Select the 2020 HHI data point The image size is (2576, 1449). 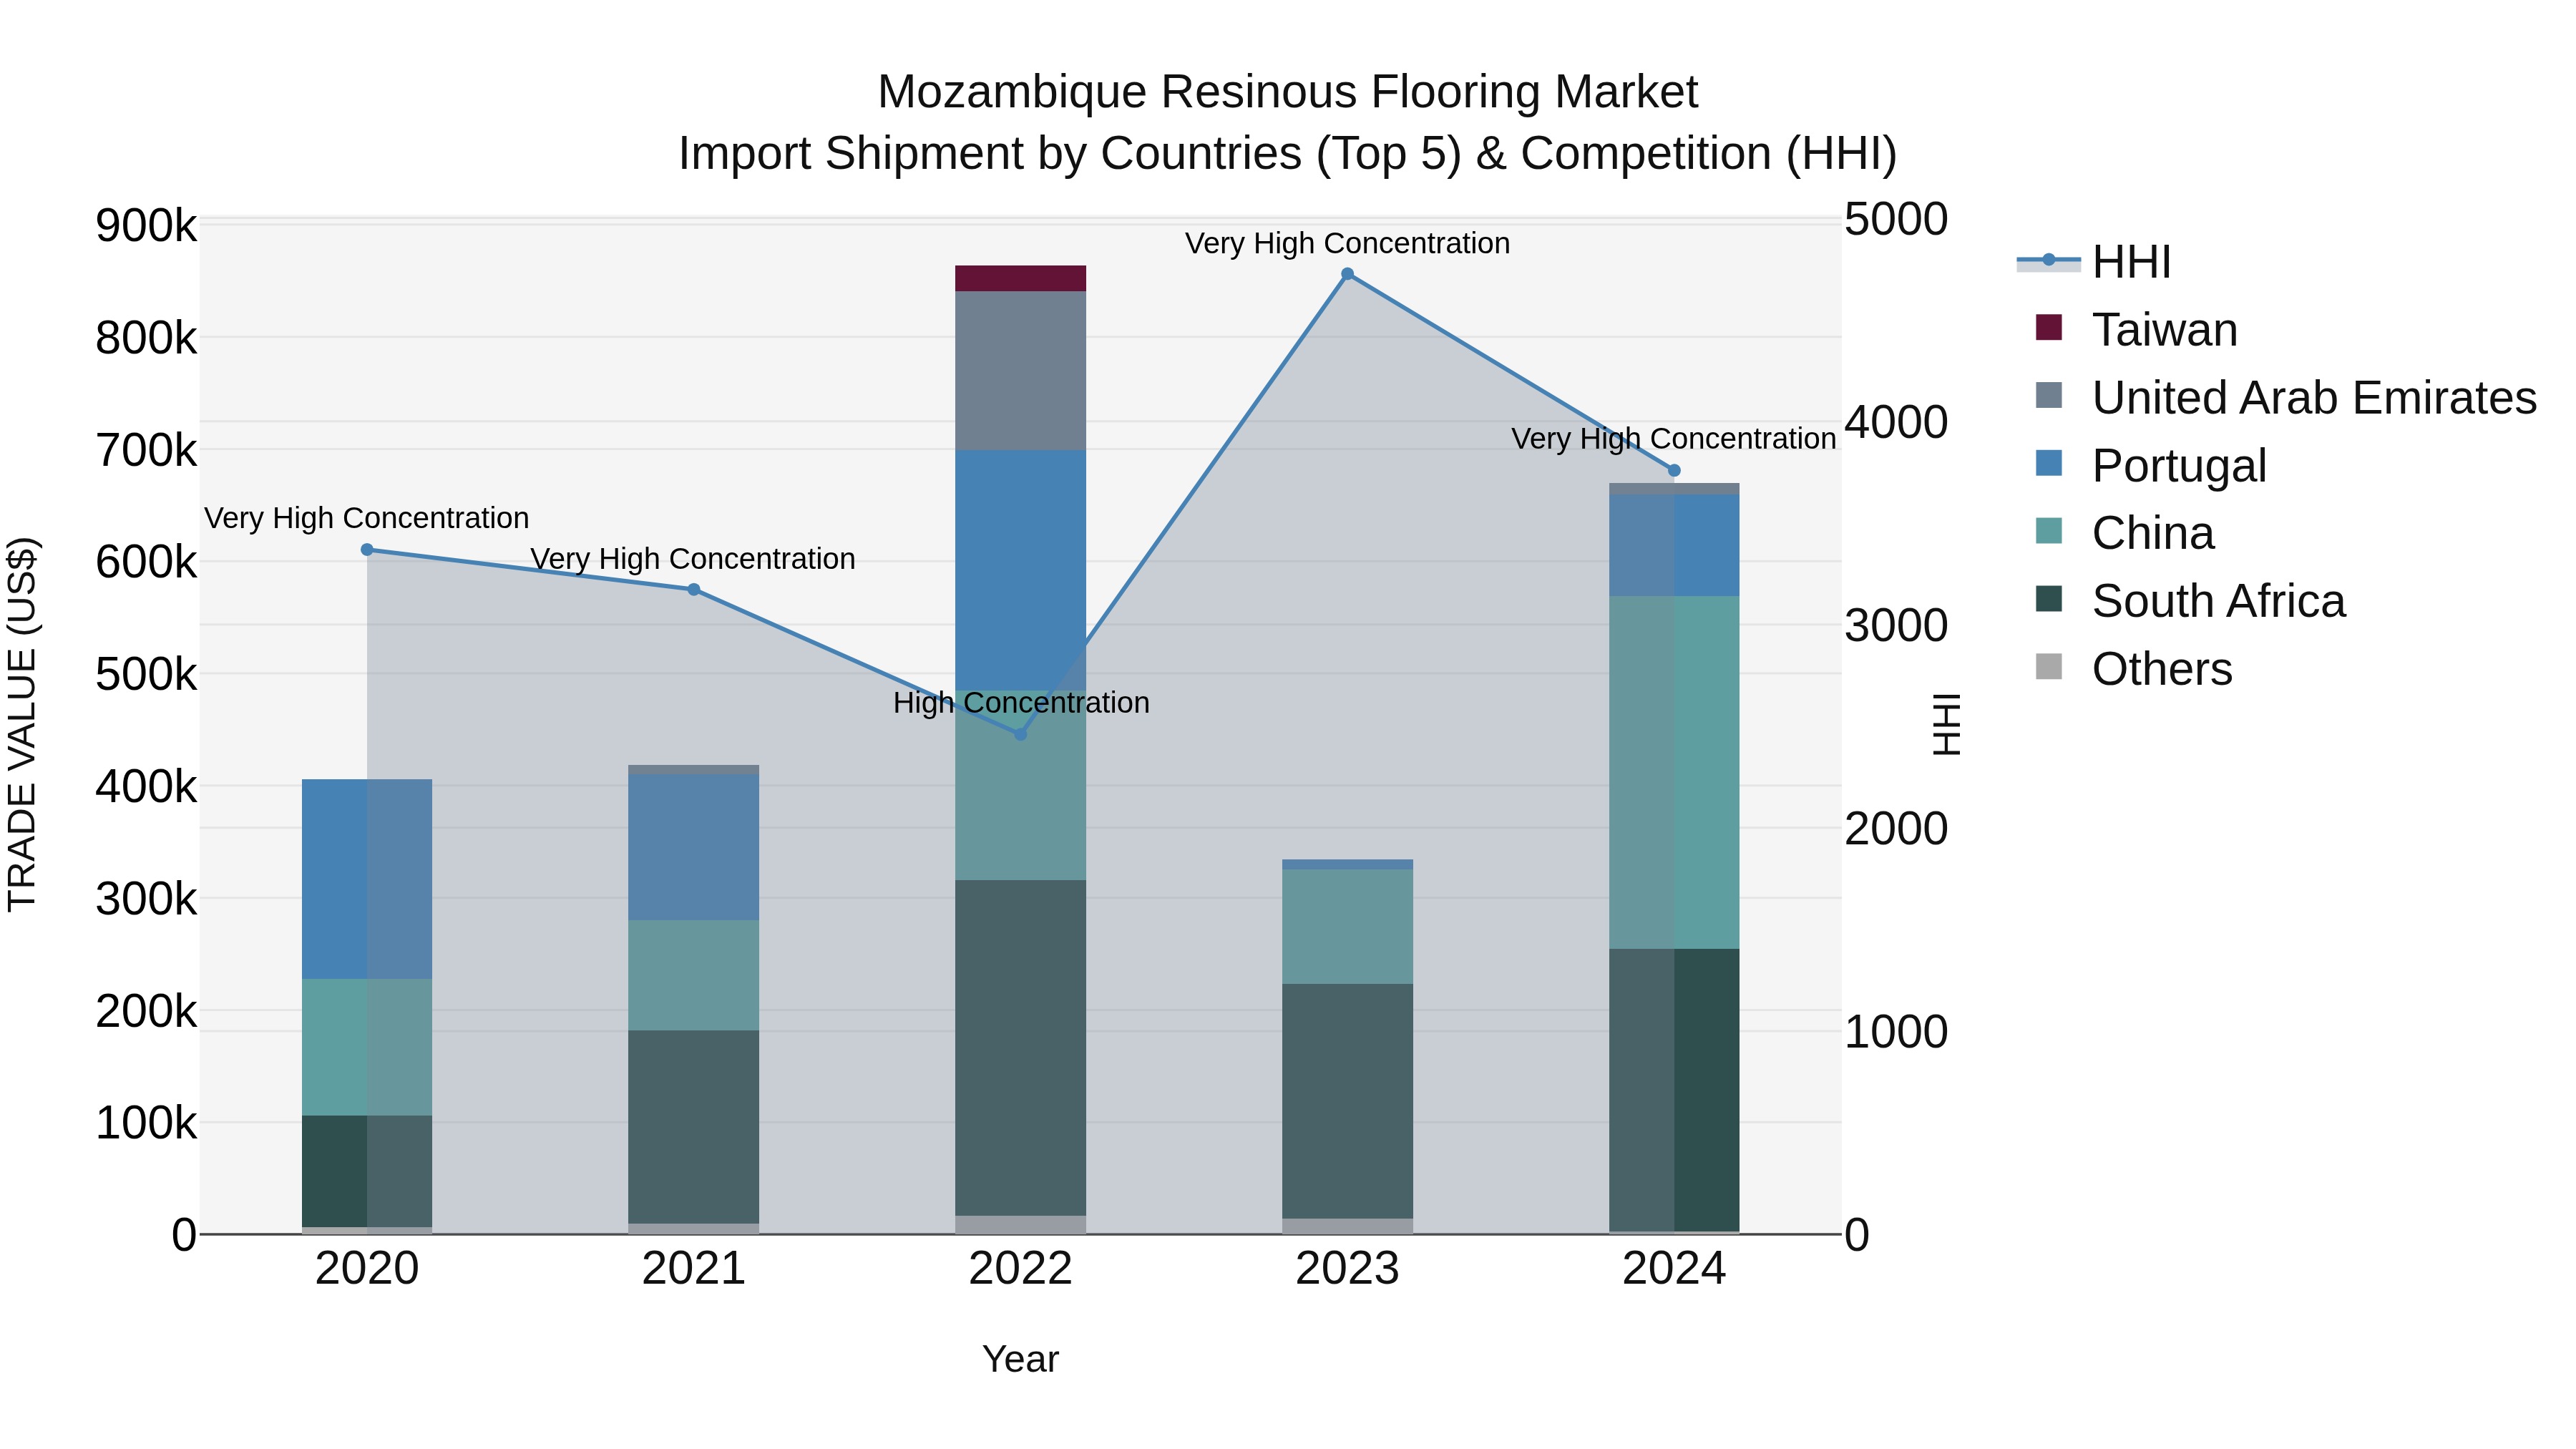click(367, 550)
